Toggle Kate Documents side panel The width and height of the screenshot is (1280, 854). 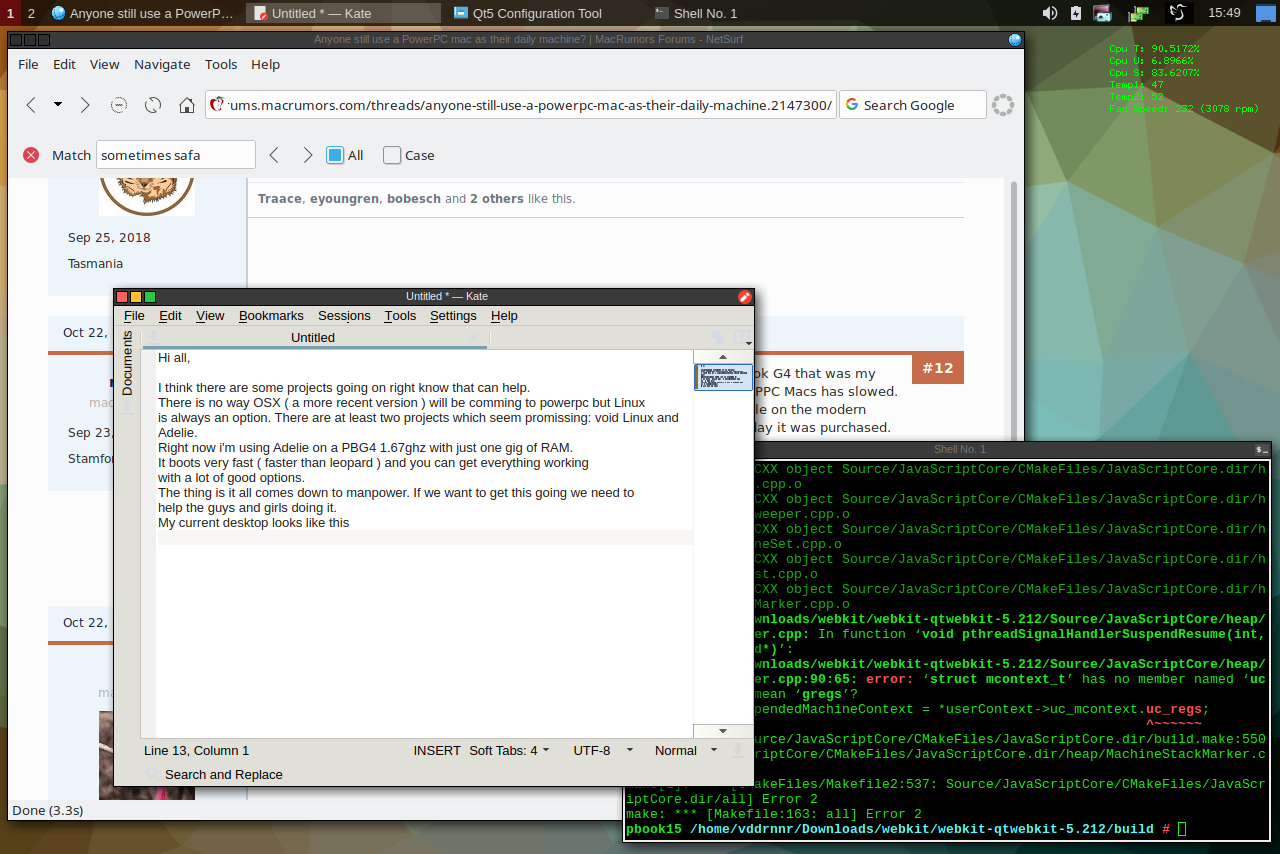pos(127,363)
